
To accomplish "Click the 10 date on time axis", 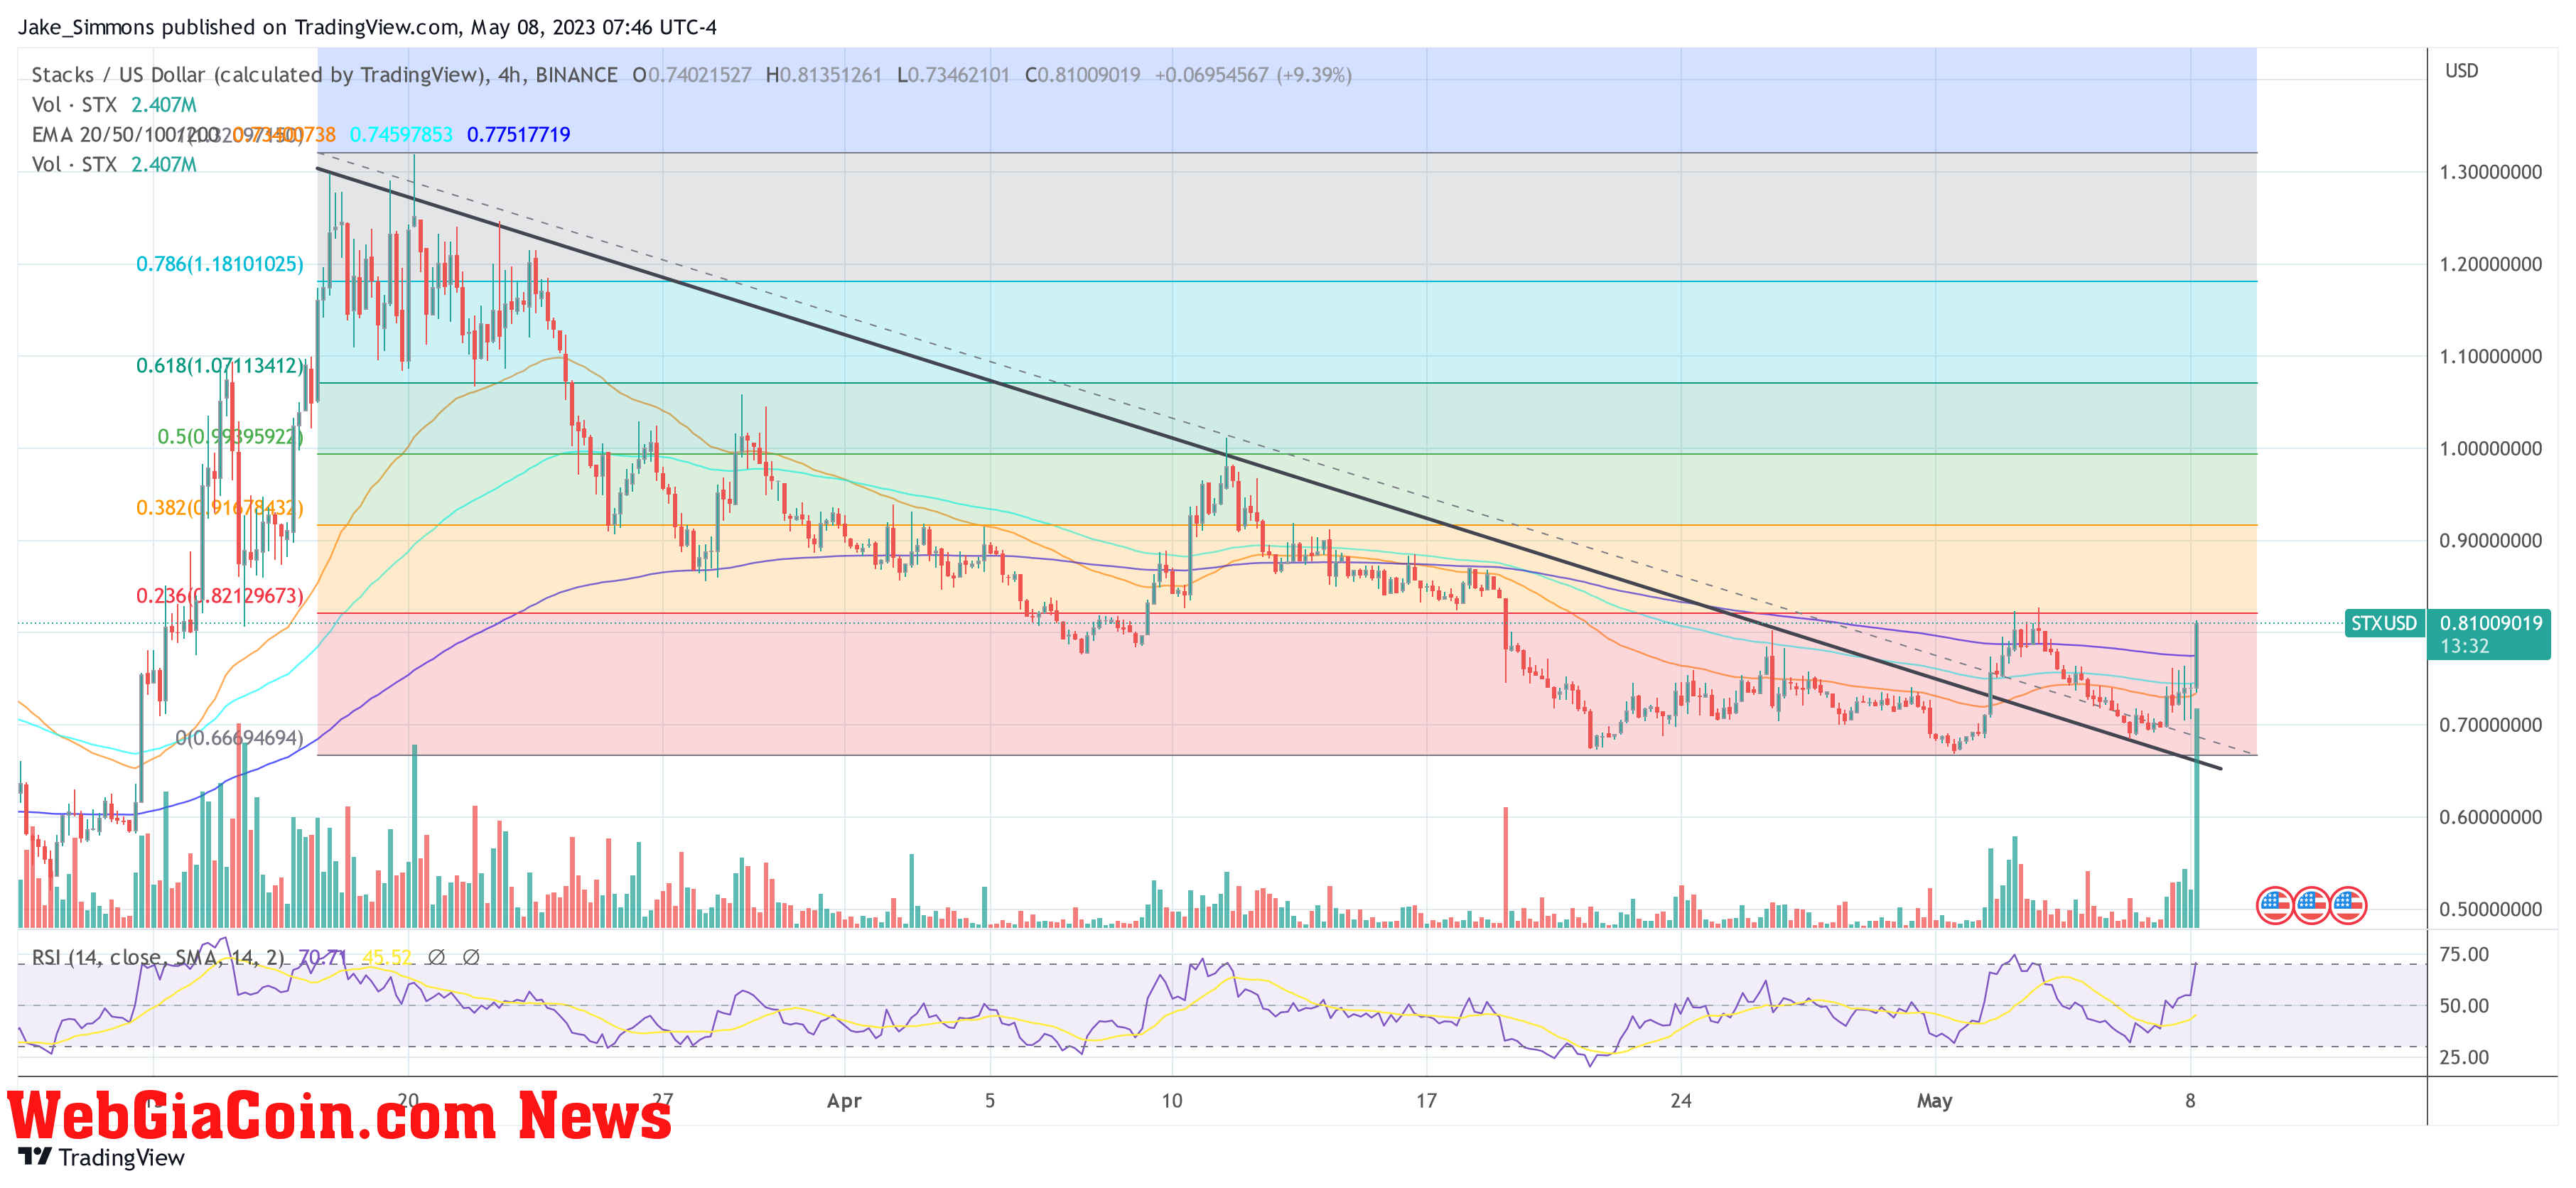I will point(1171,1101).
